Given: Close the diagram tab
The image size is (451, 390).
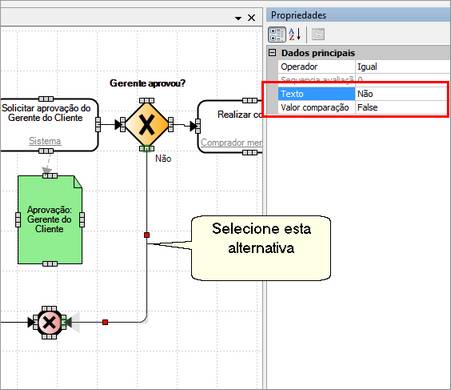Looking at the screenshot, I should [251, 18].
